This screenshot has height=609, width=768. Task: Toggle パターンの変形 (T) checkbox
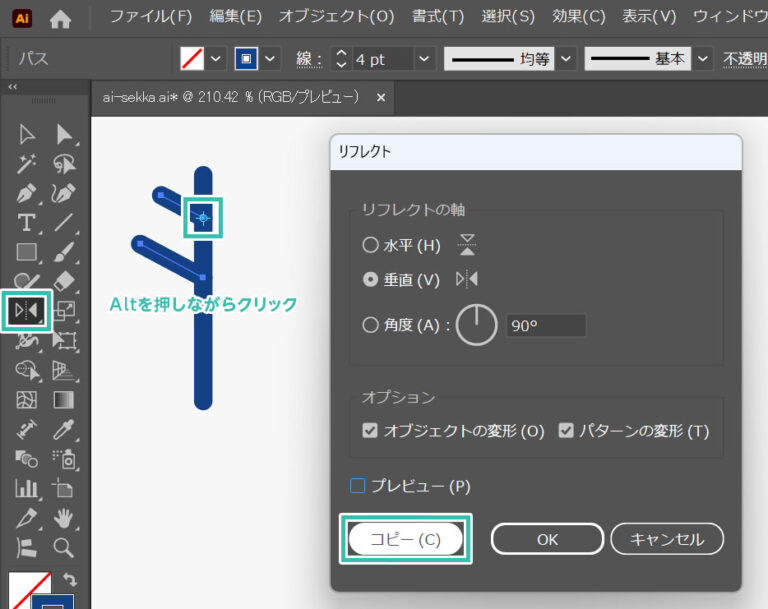[x=566, y=431]
